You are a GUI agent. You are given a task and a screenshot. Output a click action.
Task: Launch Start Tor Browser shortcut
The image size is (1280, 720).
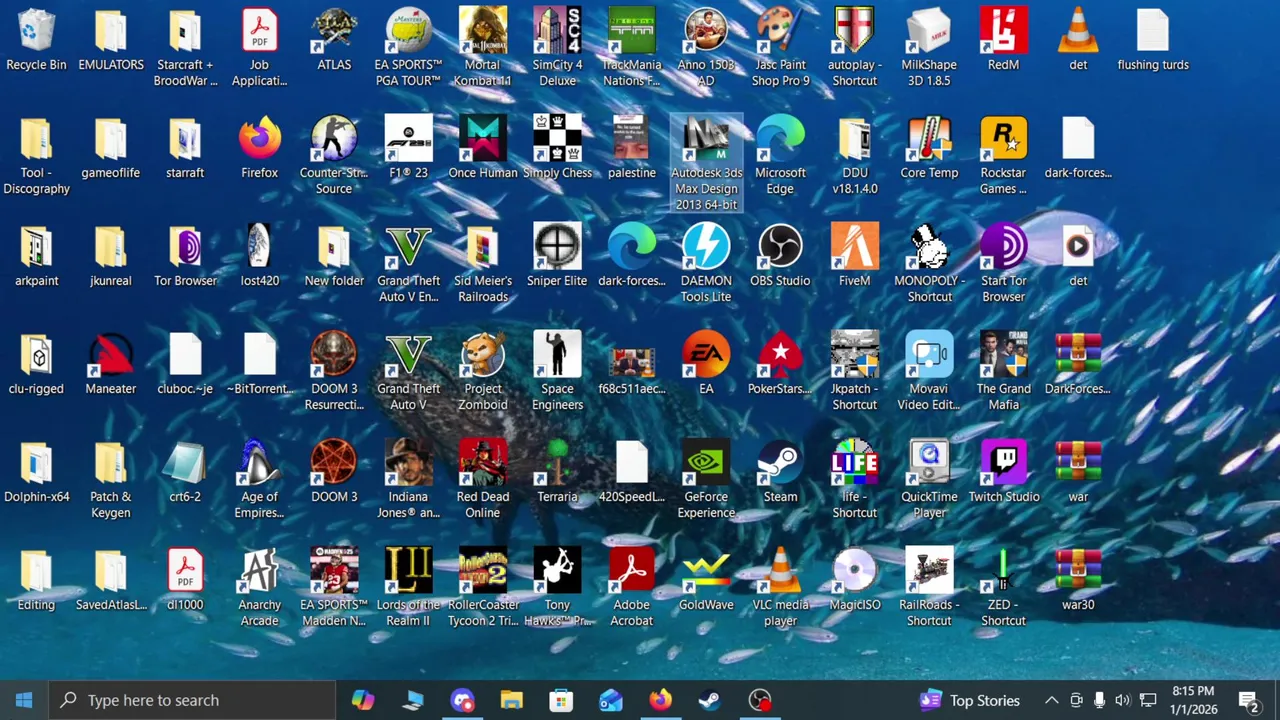pyautogui.click(x=1003, y=262)
